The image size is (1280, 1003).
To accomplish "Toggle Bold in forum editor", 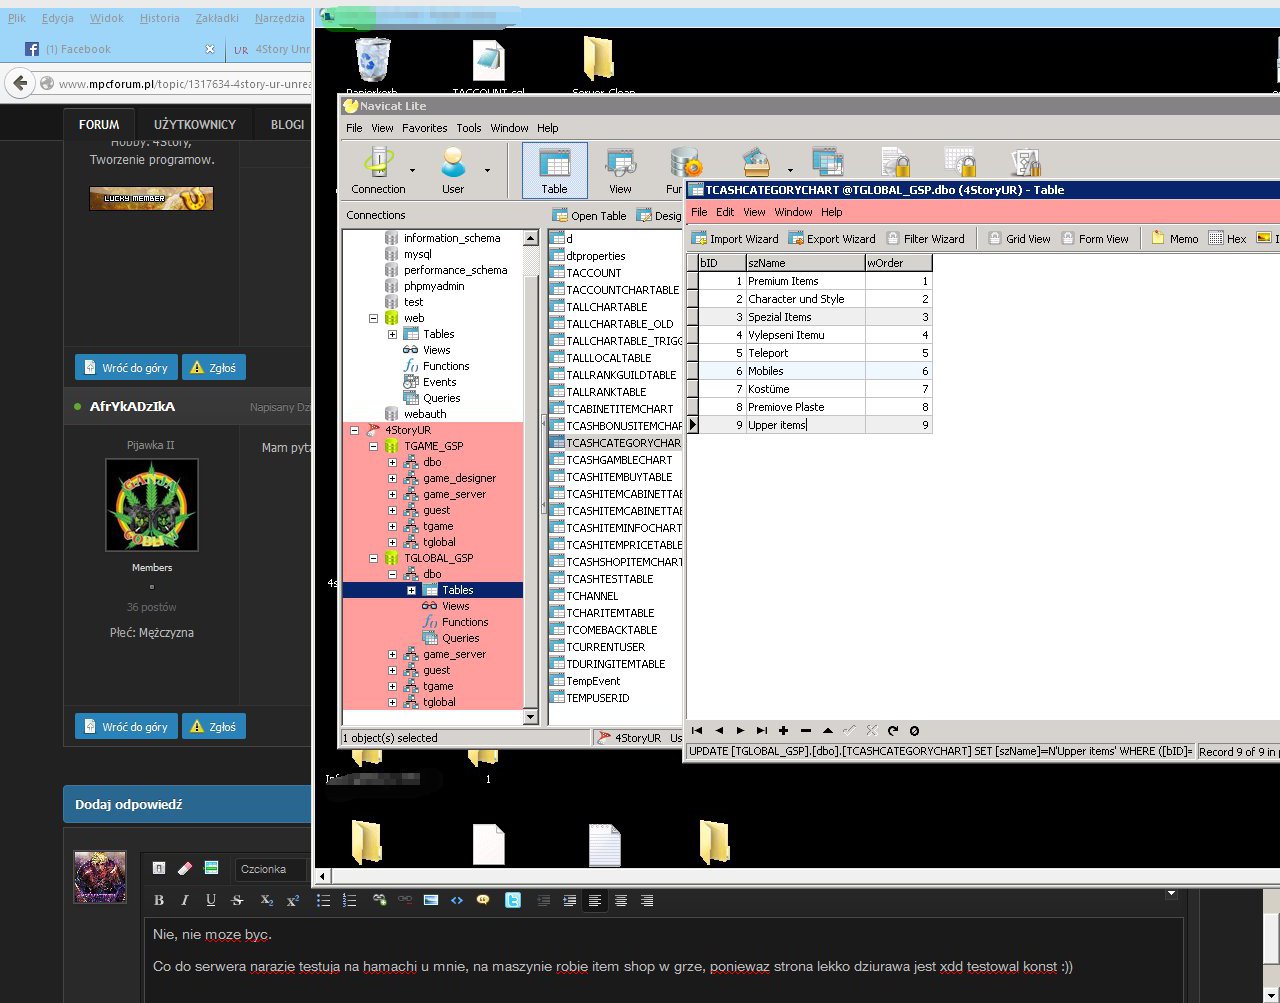I will pyautogui.click(x=158, y=901).
